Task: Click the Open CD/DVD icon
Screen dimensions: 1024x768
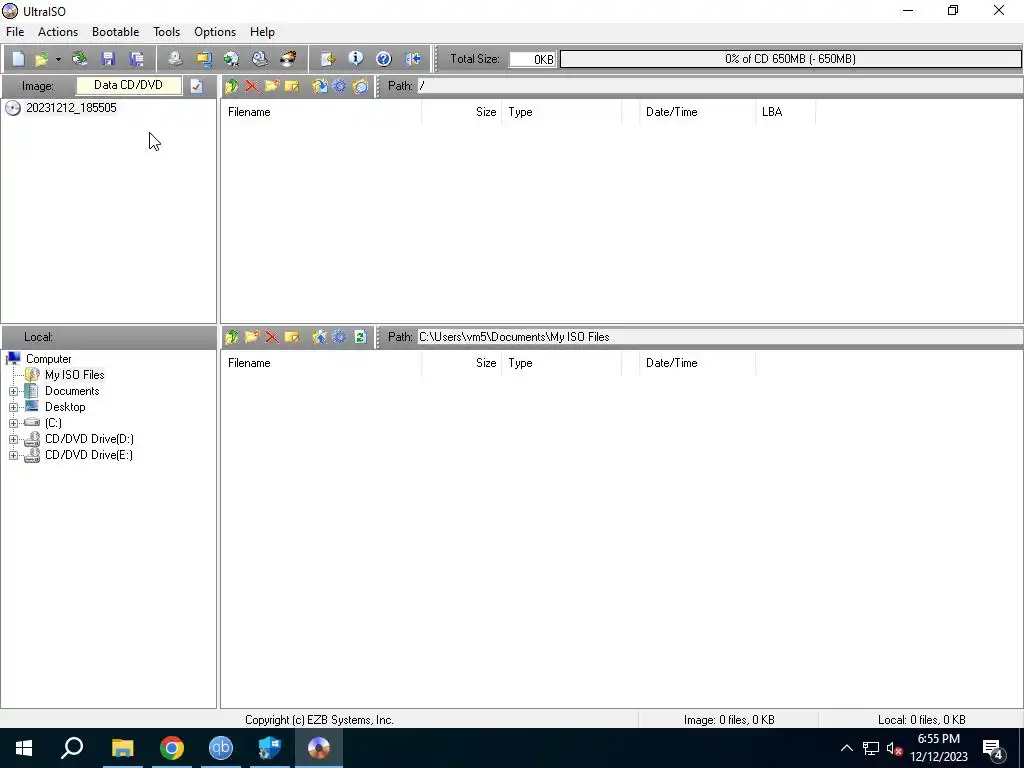Action: click(x=80, y=59)
